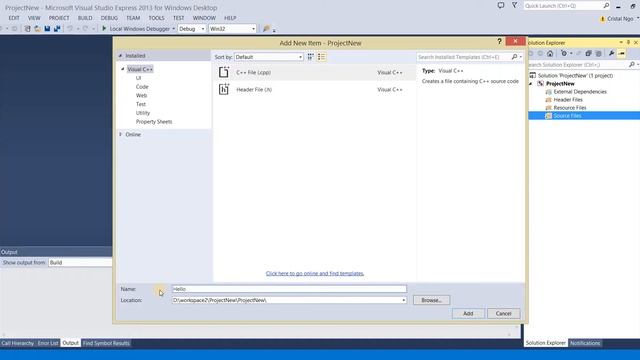Select External Dependencies in Solution Explorer
Viewport: 640px width, 360px height.
pyautogui.click(x=580, y=92)
